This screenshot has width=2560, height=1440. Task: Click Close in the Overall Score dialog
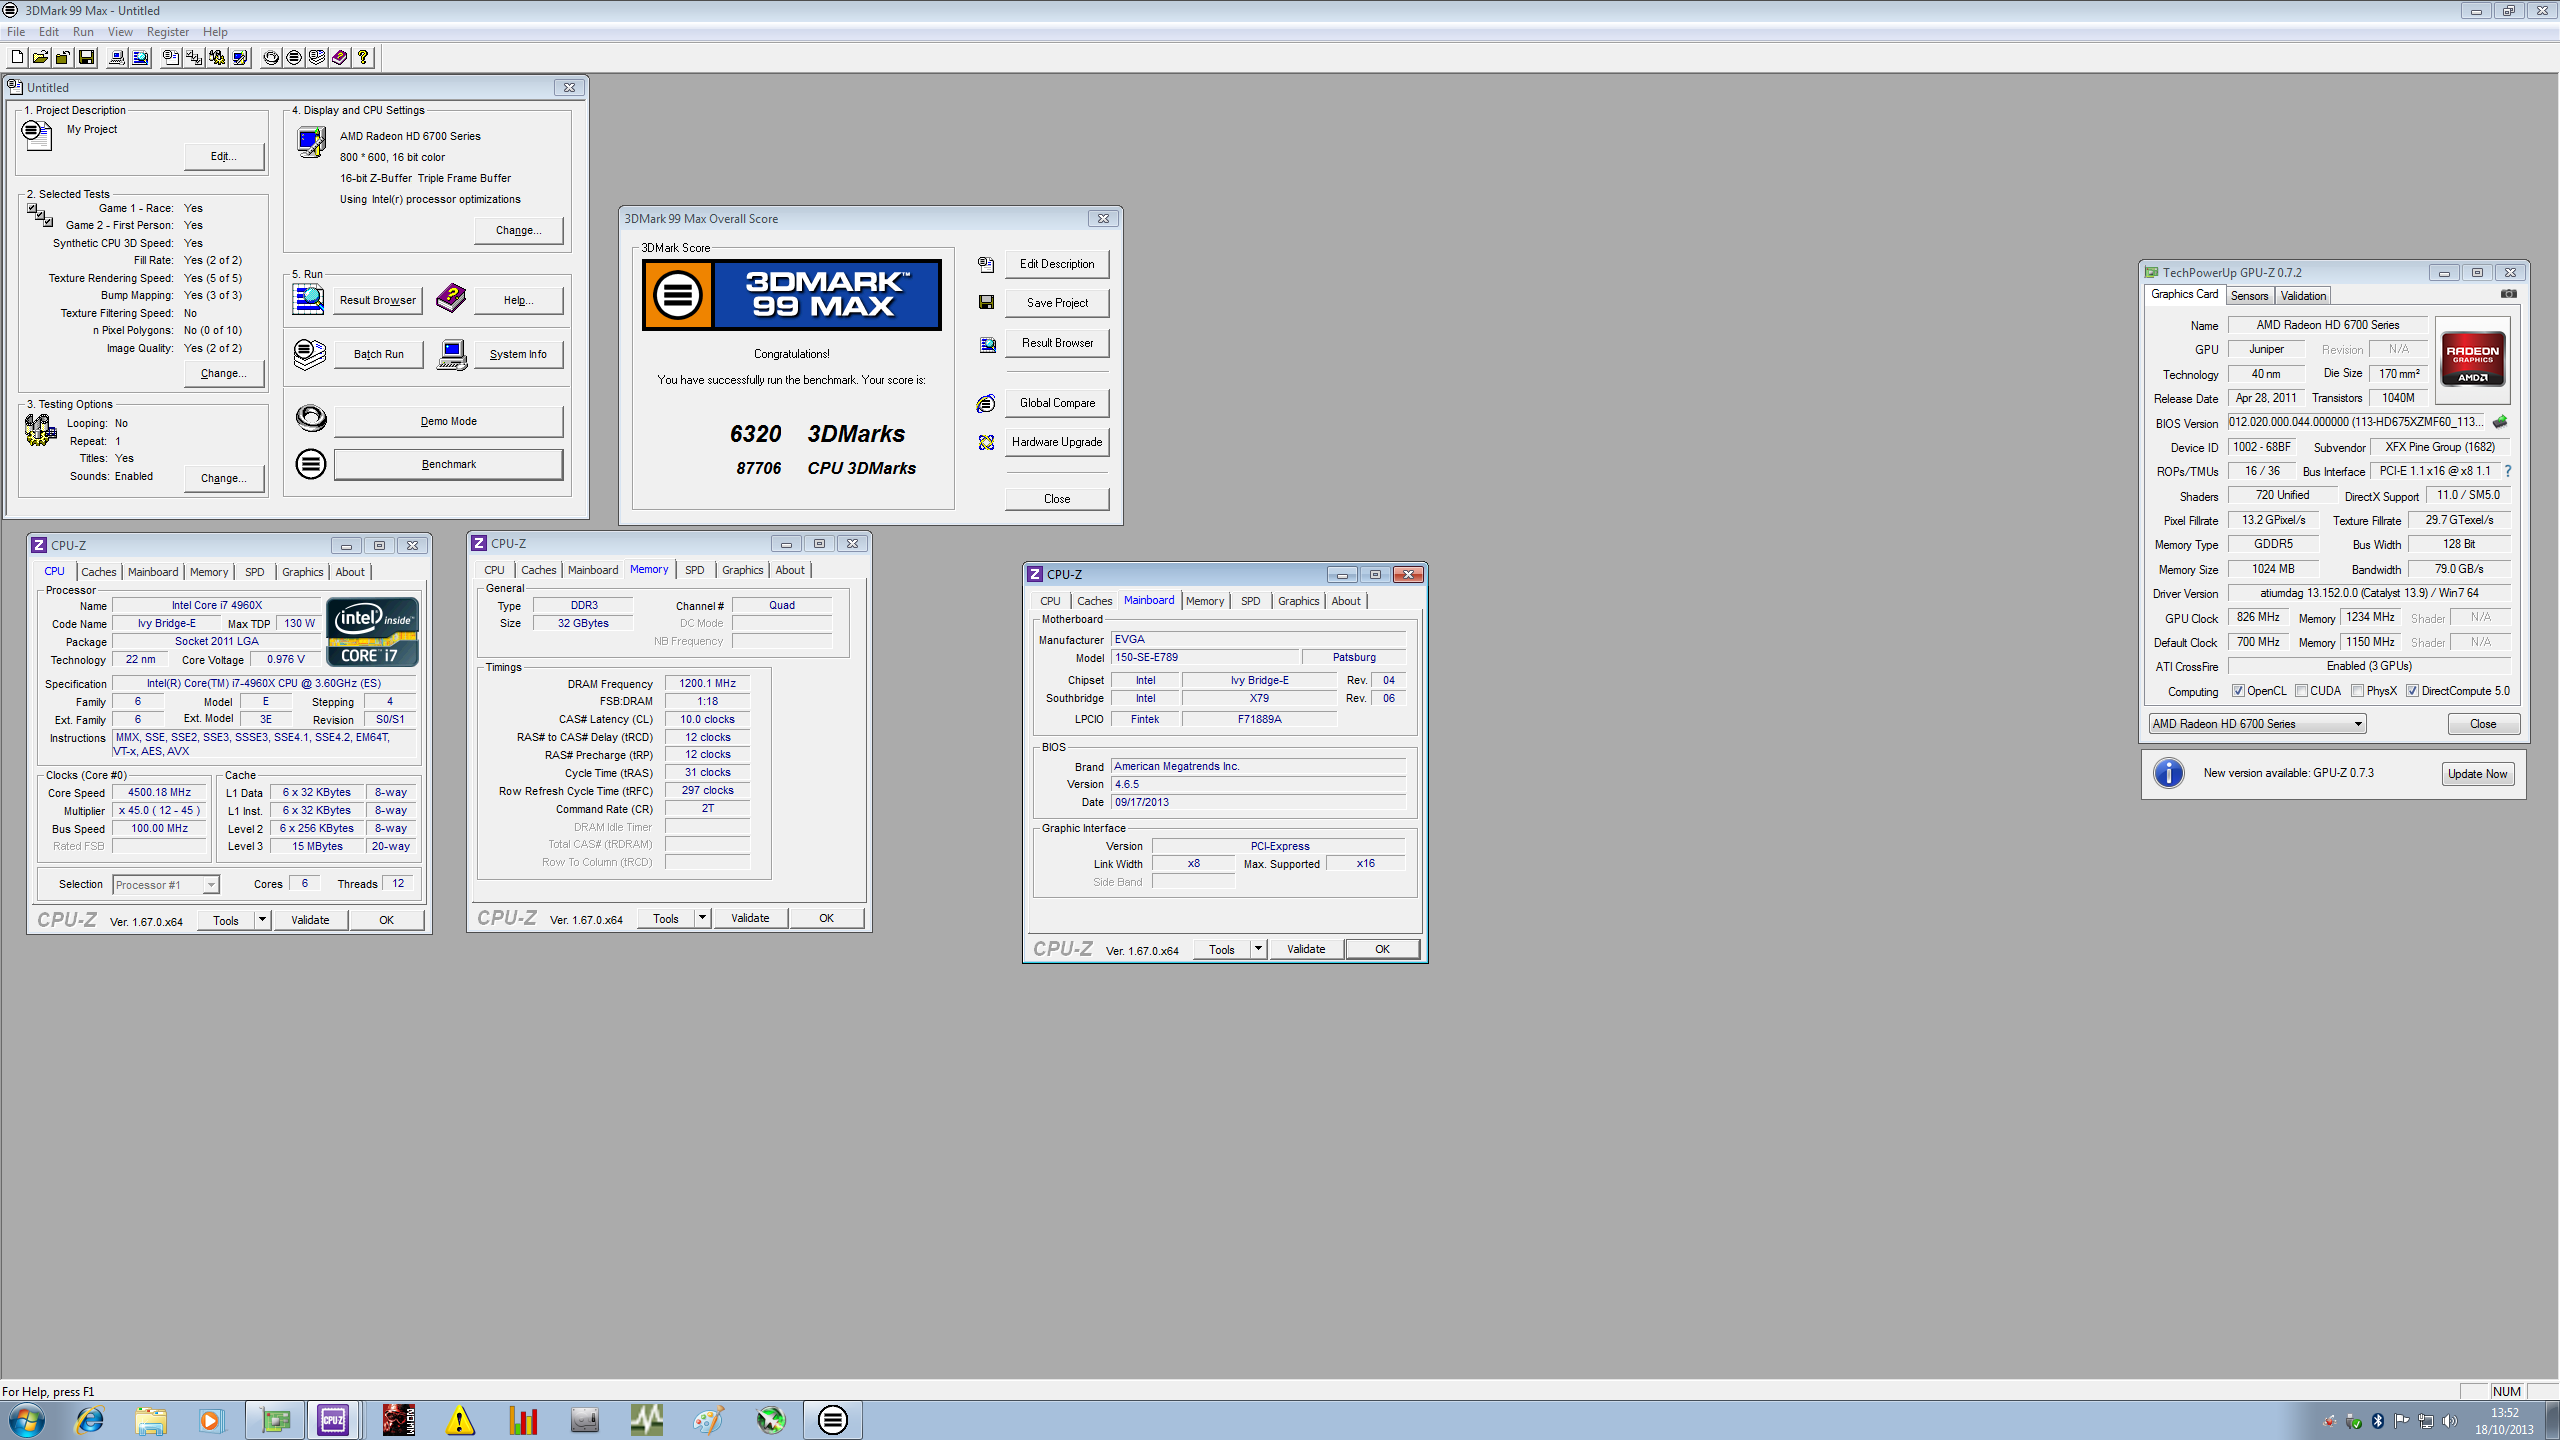pyautogui.click(x=1057, y=499)
